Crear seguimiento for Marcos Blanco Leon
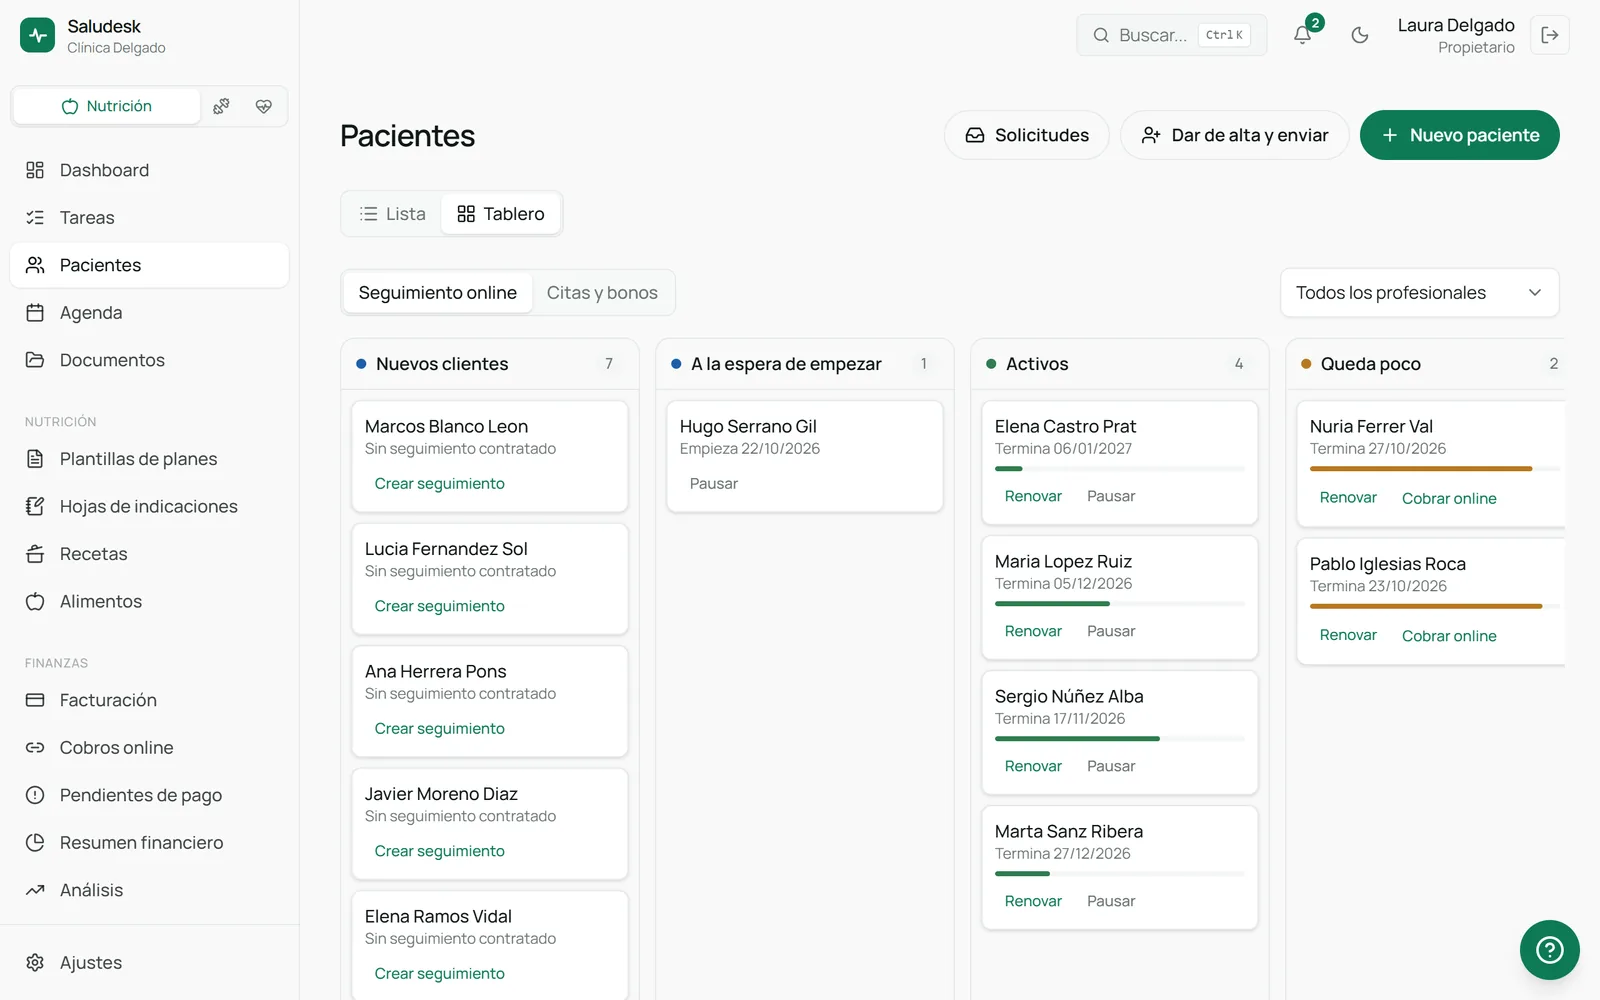 click(x=440, y=484)
